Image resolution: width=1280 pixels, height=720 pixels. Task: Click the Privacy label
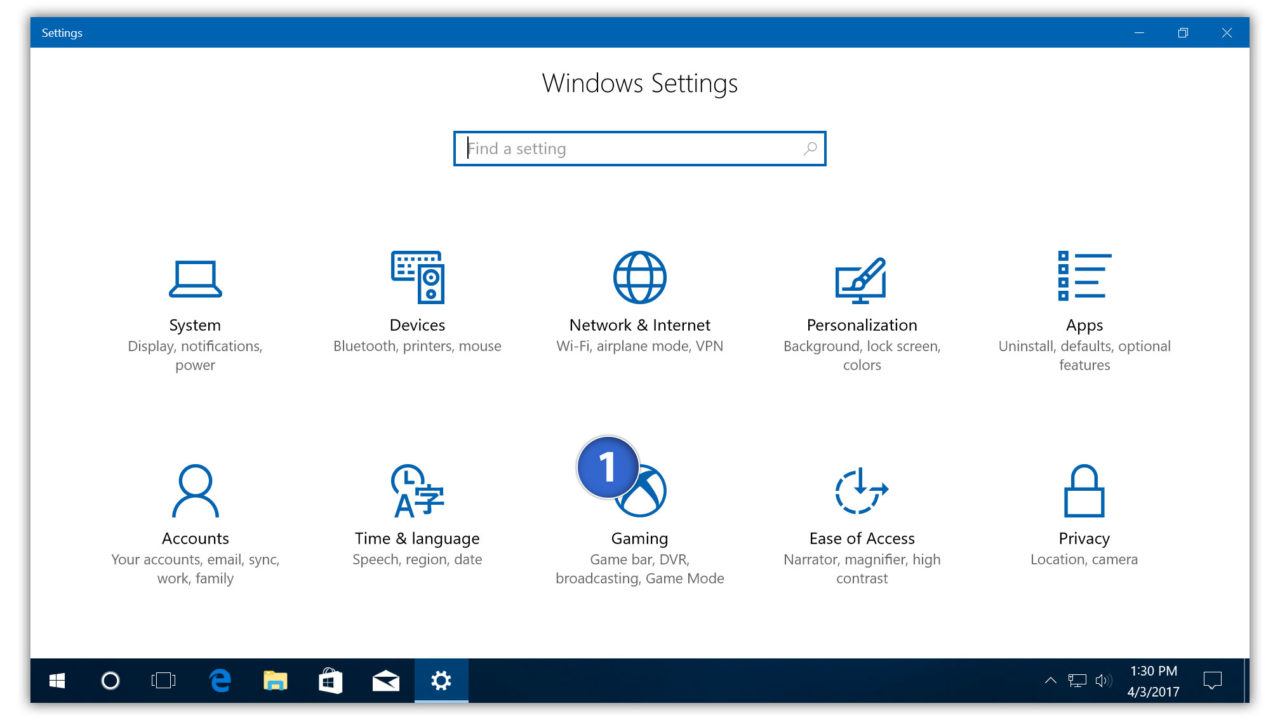click(1084, 539)
